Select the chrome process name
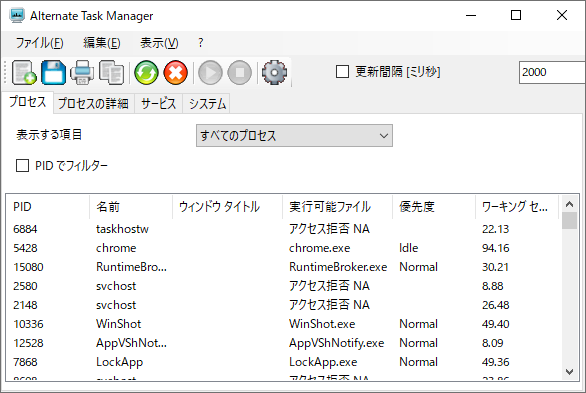The image size is (586, 393). [x=116, y=248]
